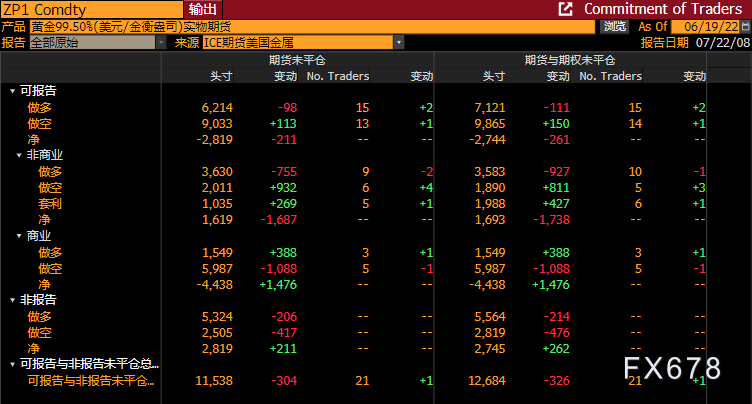
Task: Click the 7,121 combined long position value
Action: [x=490, y=107]
